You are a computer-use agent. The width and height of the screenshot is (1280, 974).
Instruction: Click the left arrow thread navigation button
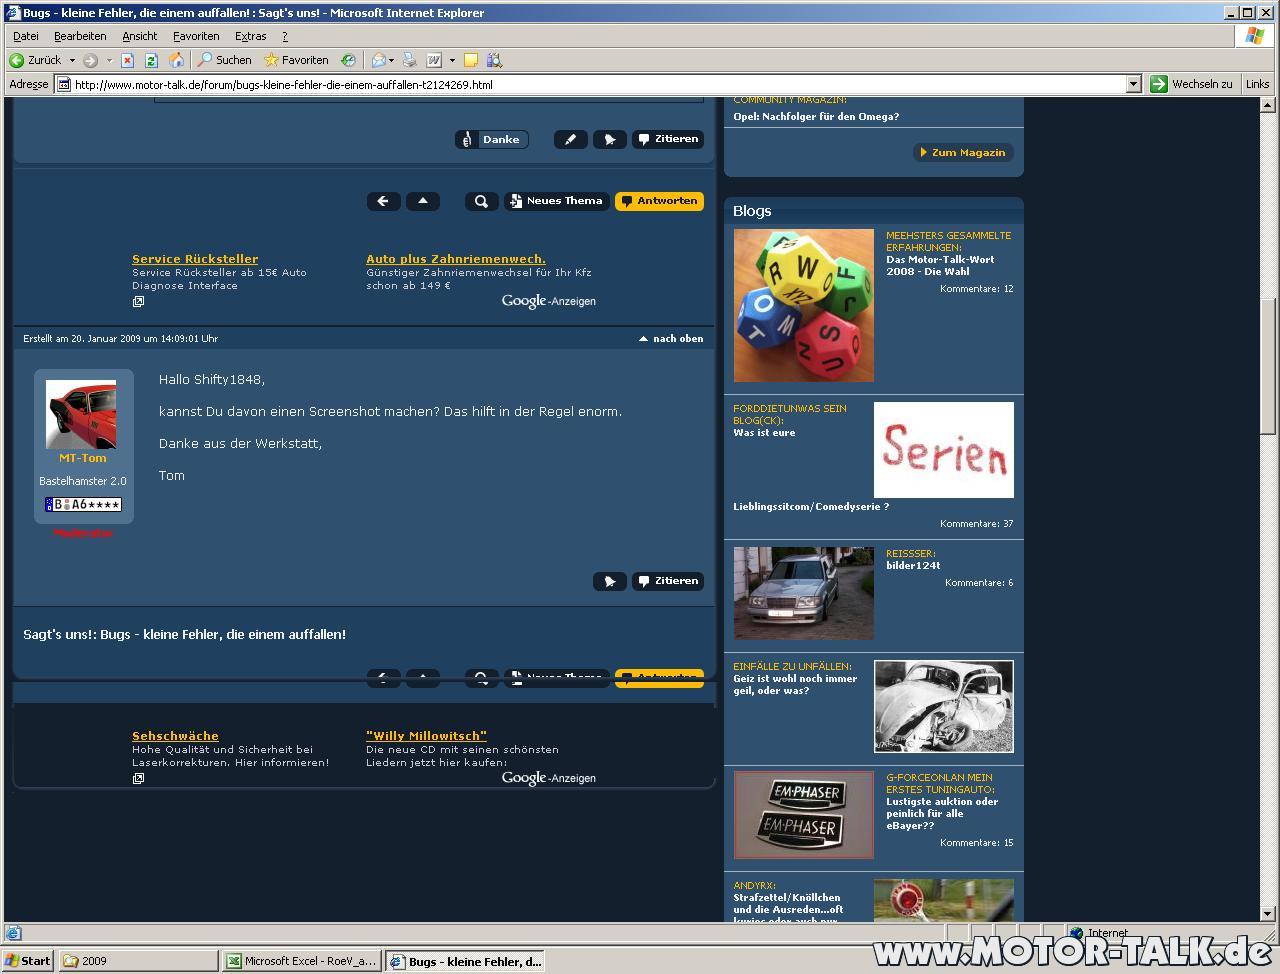[383, 201]
